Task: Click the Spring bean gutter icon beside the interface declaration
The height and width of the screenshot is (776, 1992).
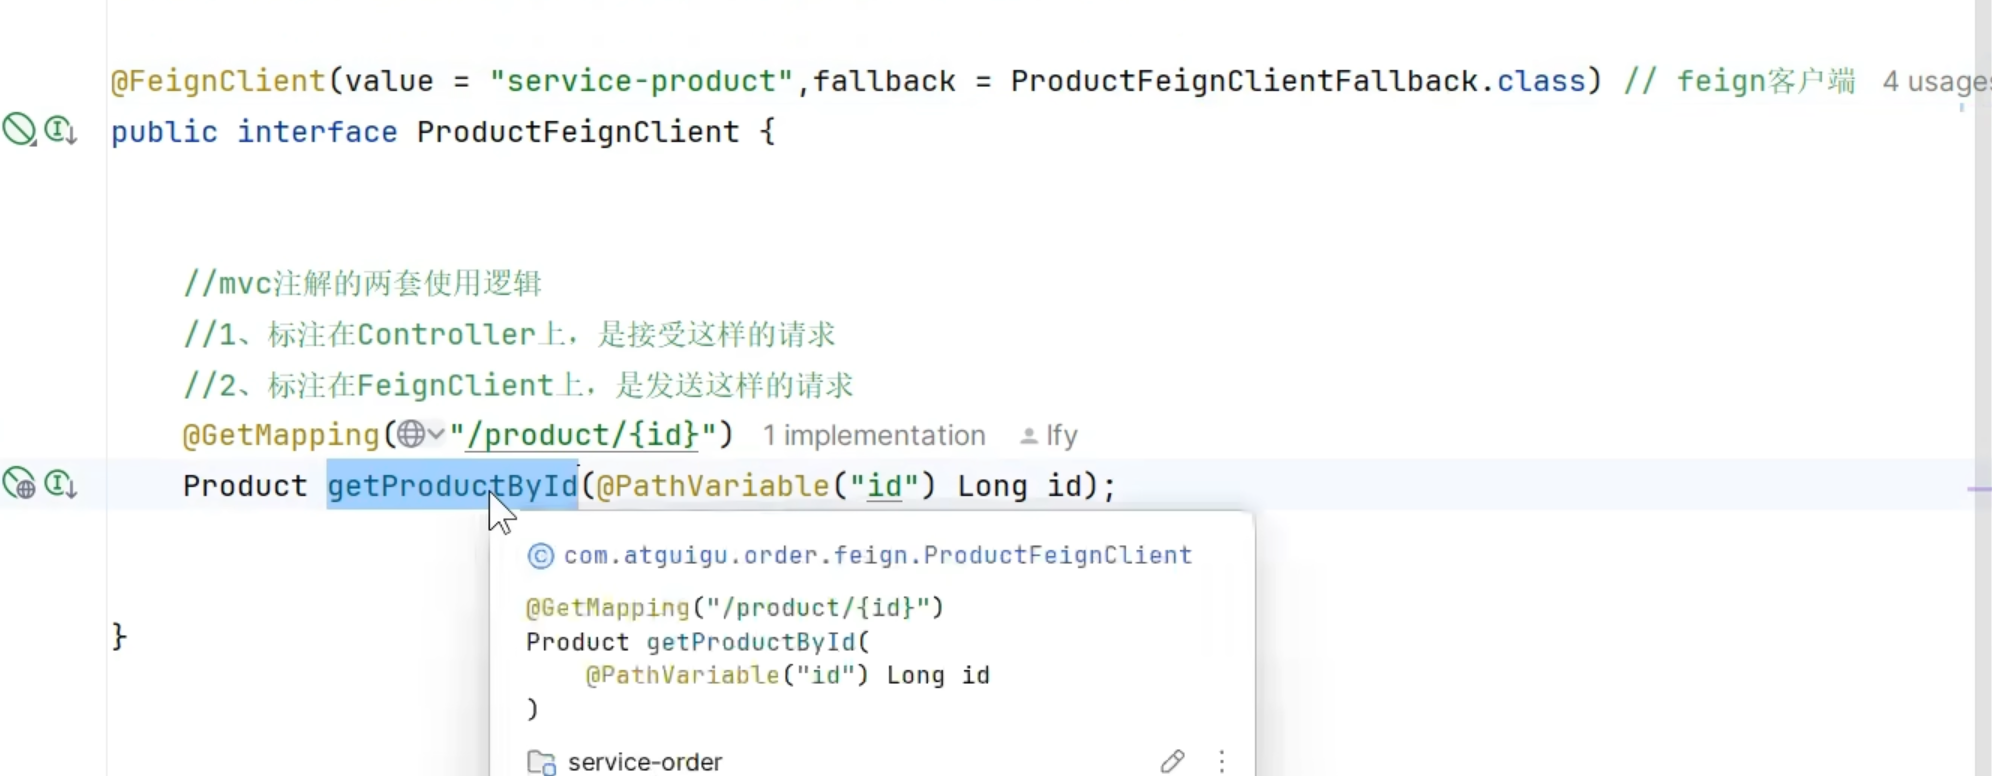Action: [19, 130]
